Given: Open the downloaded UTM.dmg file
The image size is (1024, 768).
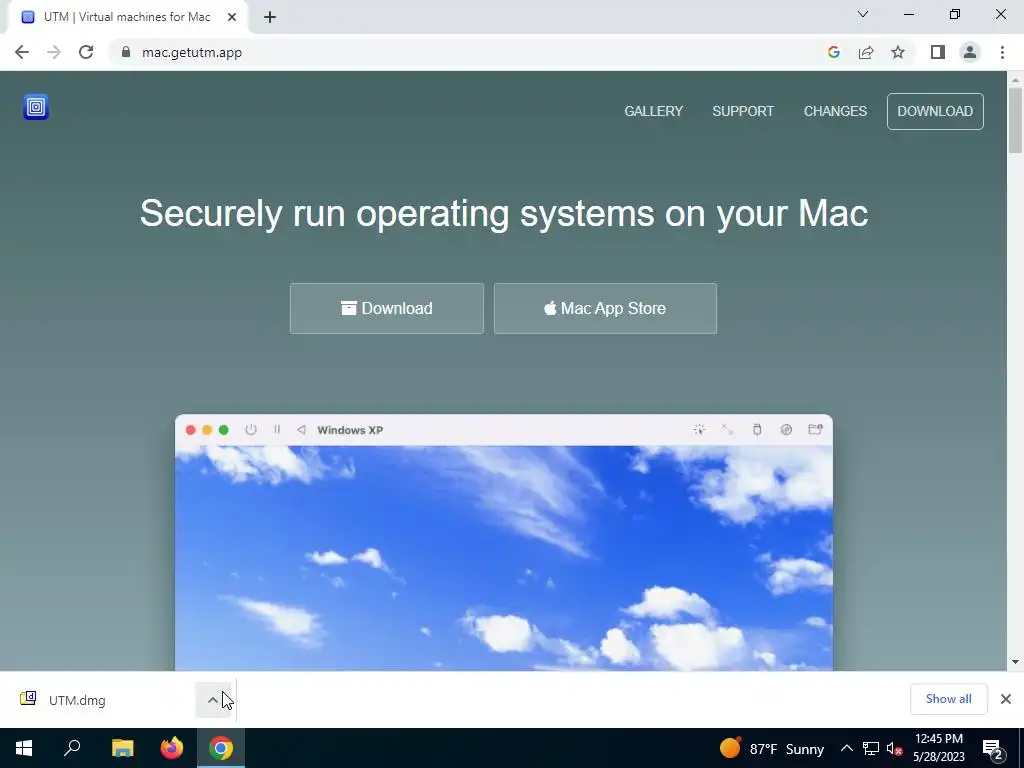Looking at the screenshot, I should pos(77,700).
